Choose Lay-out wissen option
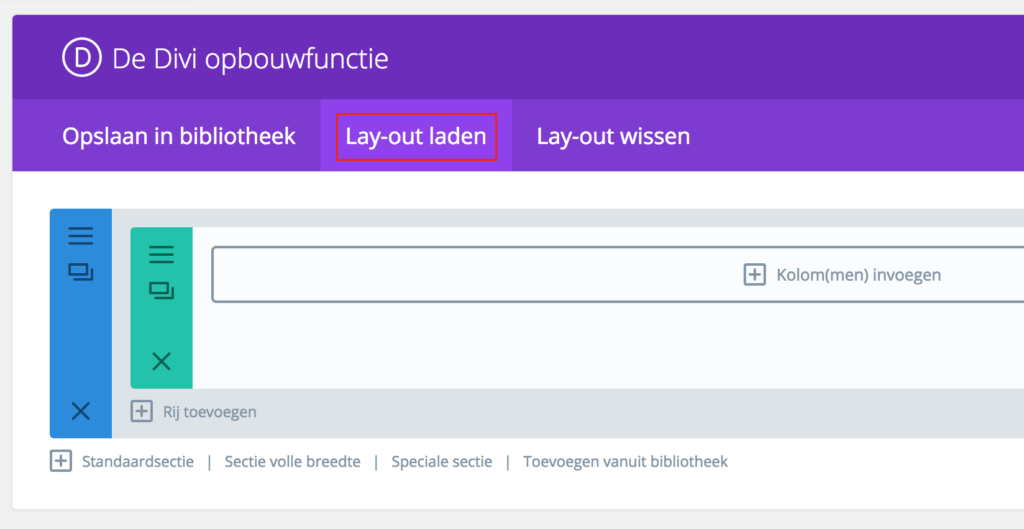This screenshot has height=529, width=1024. pos(613,136)
